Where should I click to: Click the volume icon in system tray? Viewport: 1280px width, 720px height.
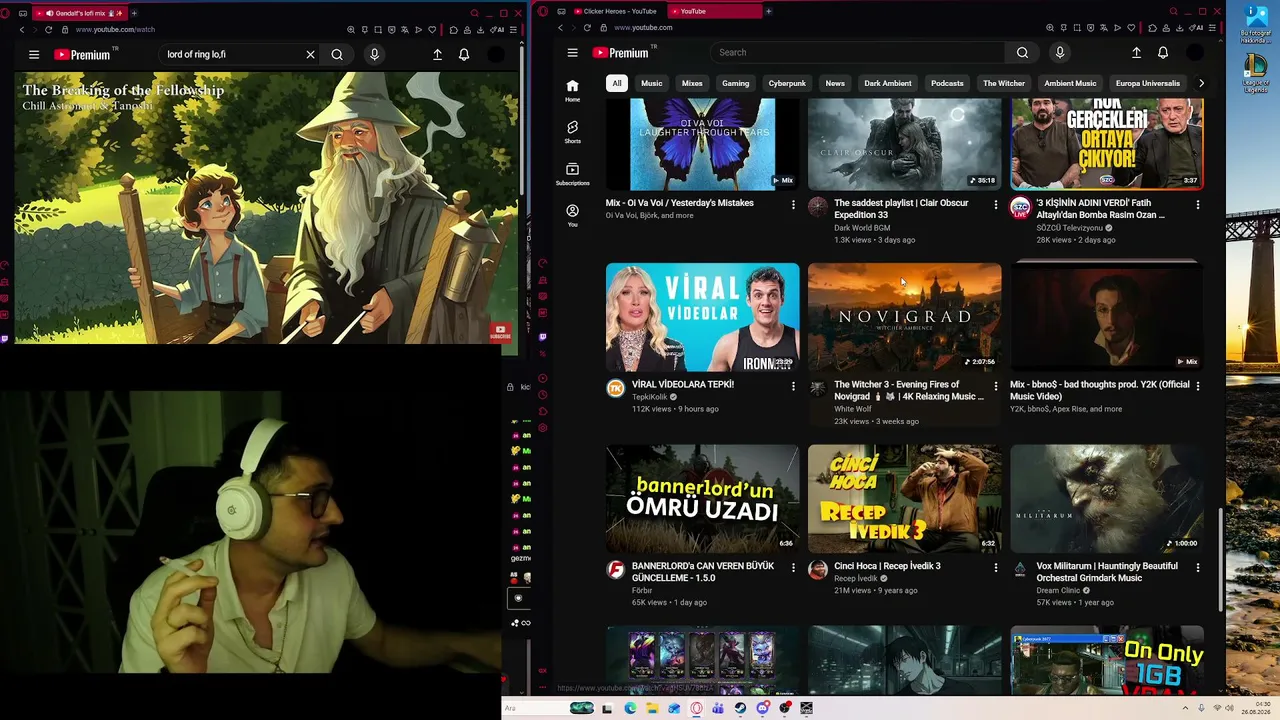[1229, 708]
